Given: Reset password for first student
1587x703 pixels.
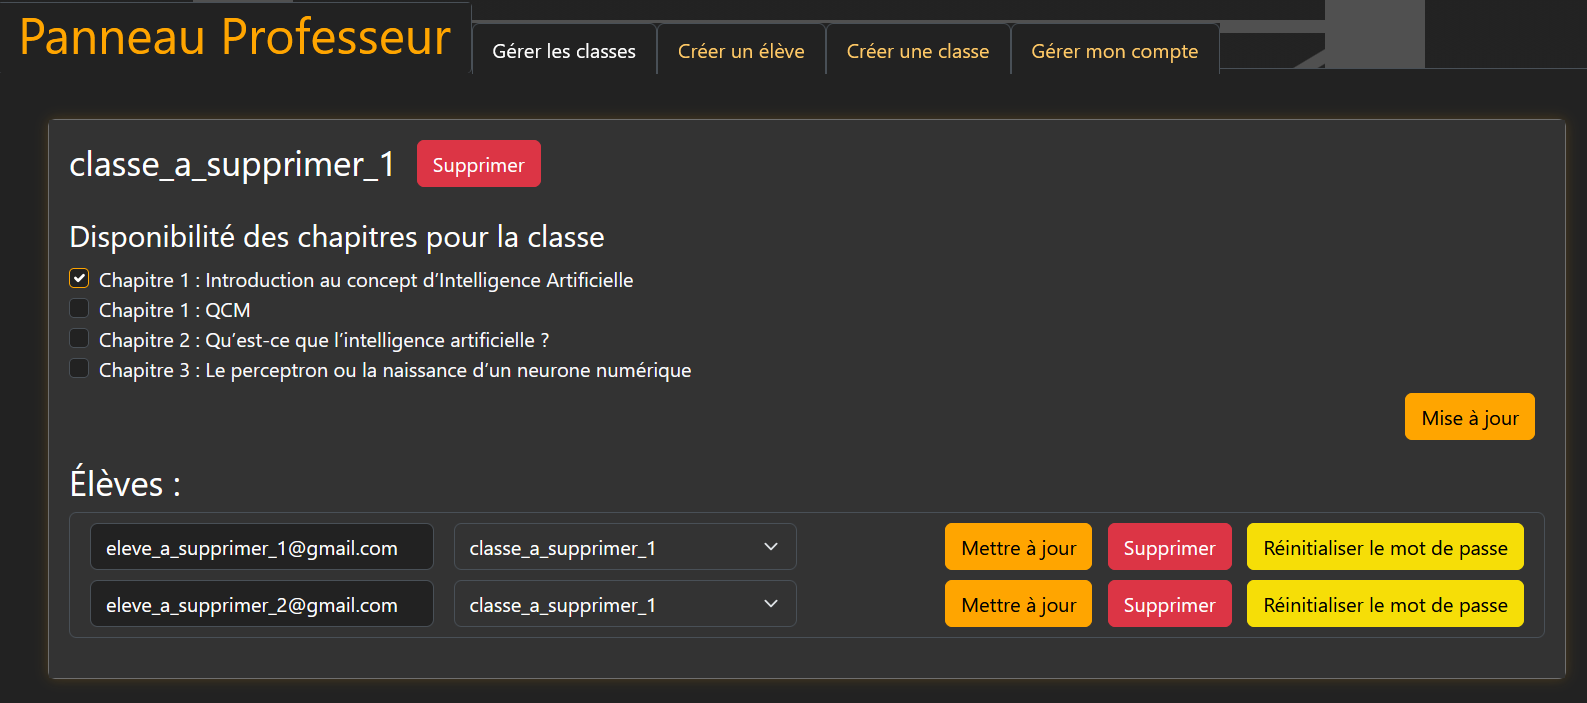Looking at the screenshot, I should pyautogui.click(x=1385, y=547).
